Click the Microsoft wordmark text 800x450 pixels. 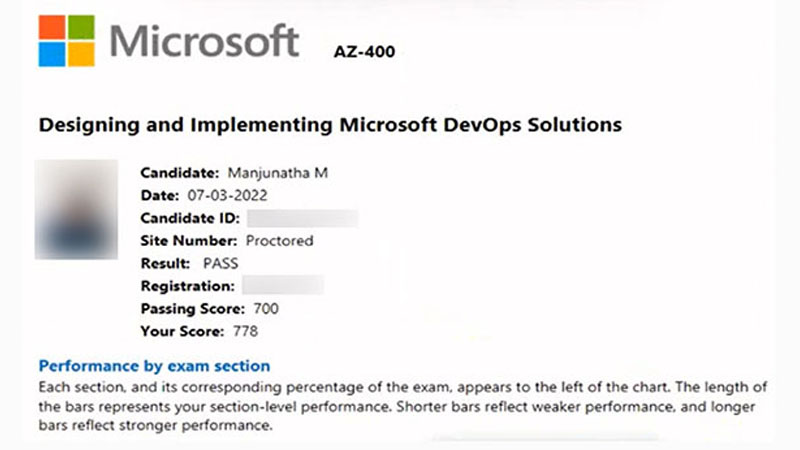(x=204, y=42)
